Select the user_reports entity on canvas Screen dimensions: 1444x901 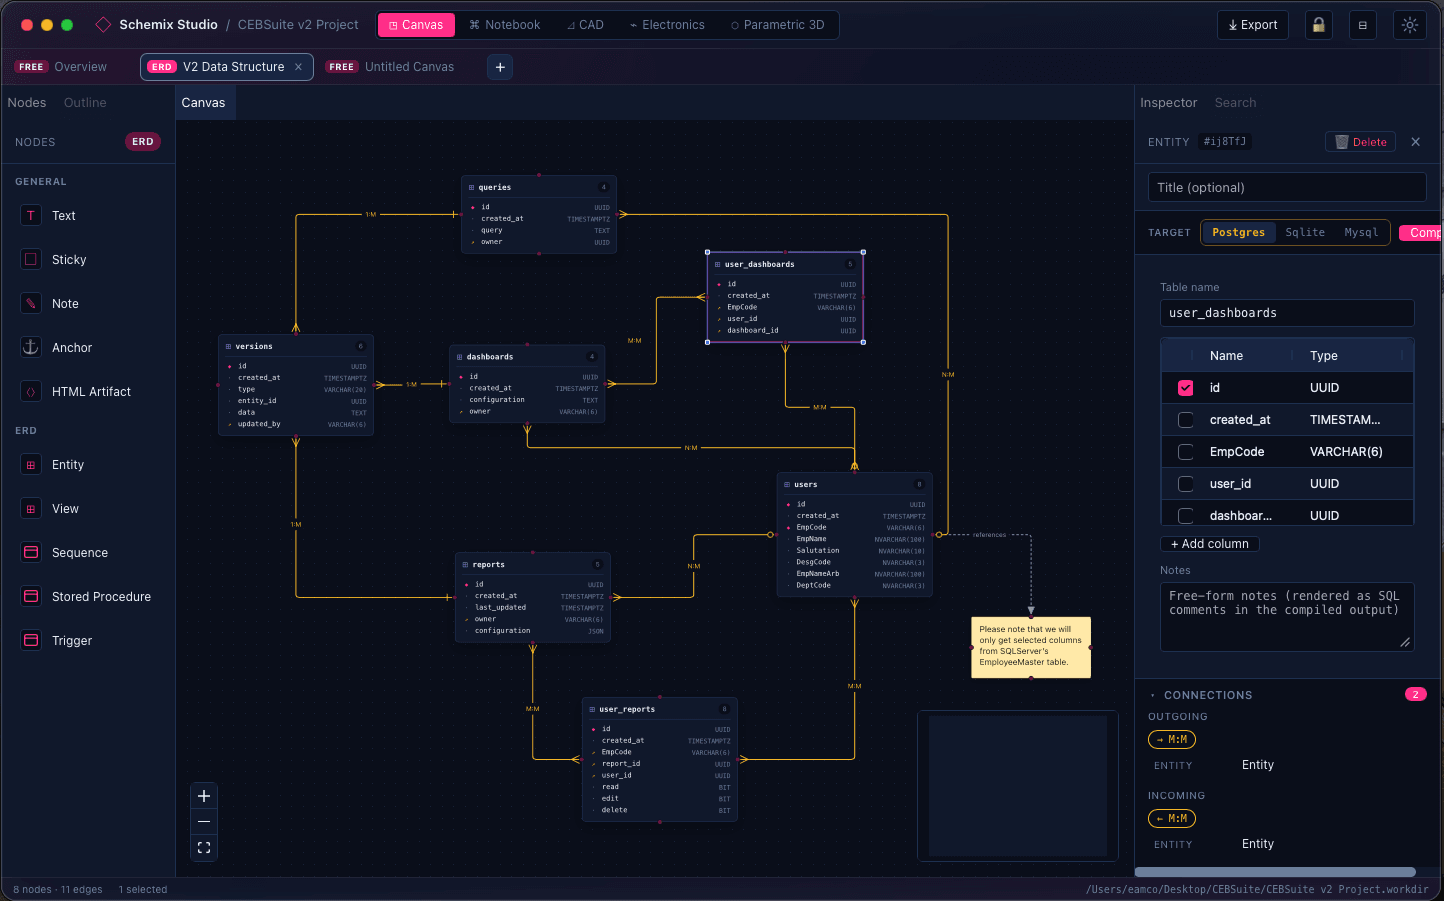[660, 760]
